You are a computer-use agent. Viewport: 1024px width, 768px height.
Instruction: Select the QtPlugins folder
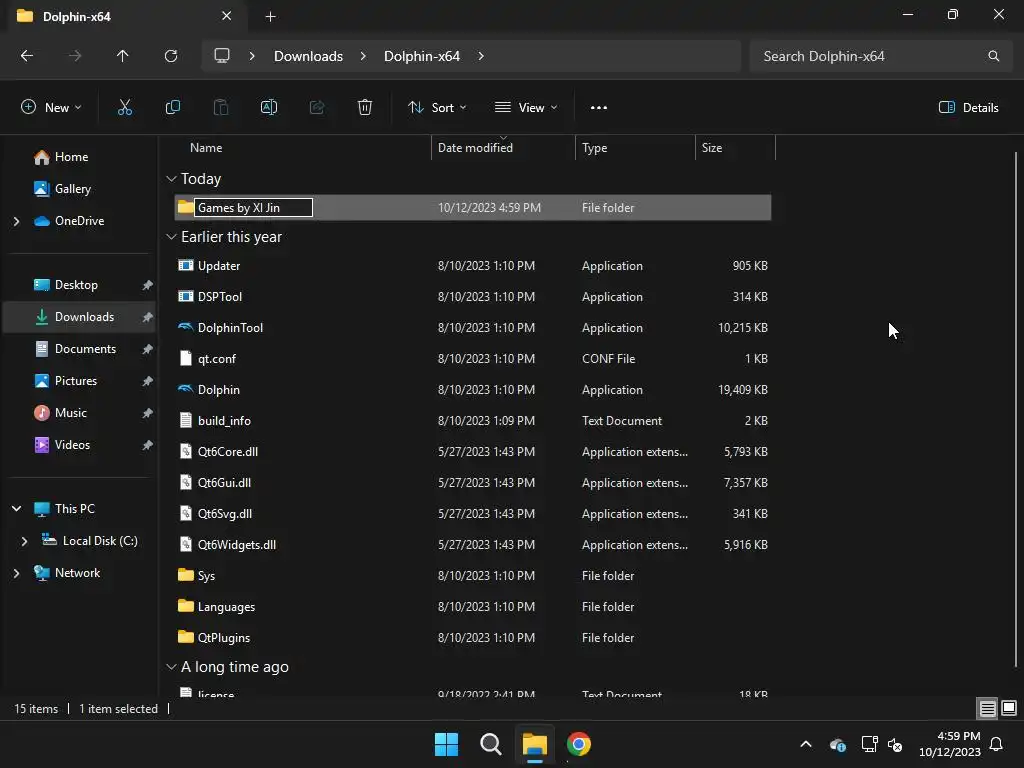(x=473, y=637)
